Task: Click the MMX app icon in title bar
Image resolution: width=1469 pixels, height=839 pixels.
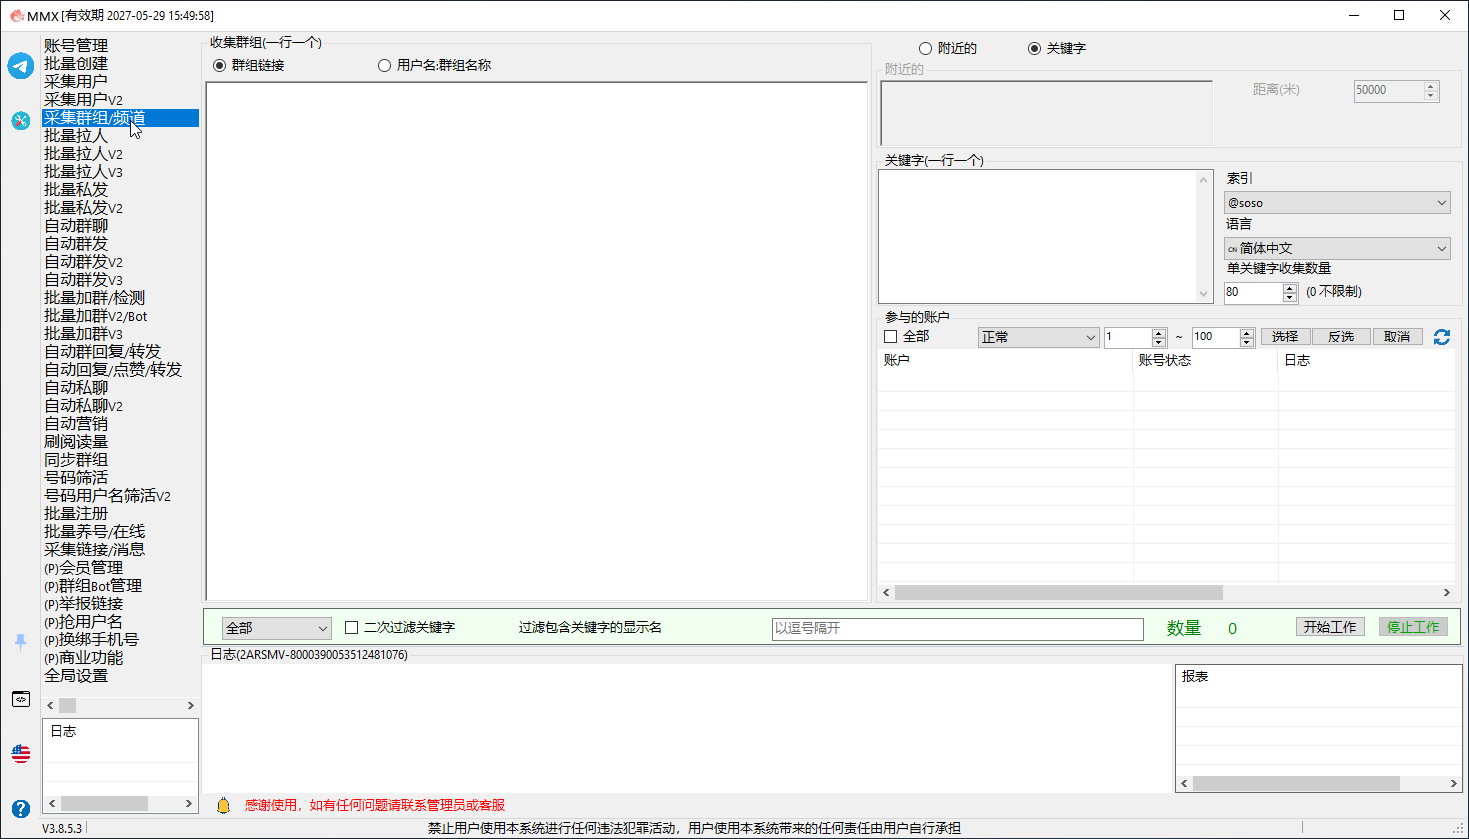Action: pos(16,15)
